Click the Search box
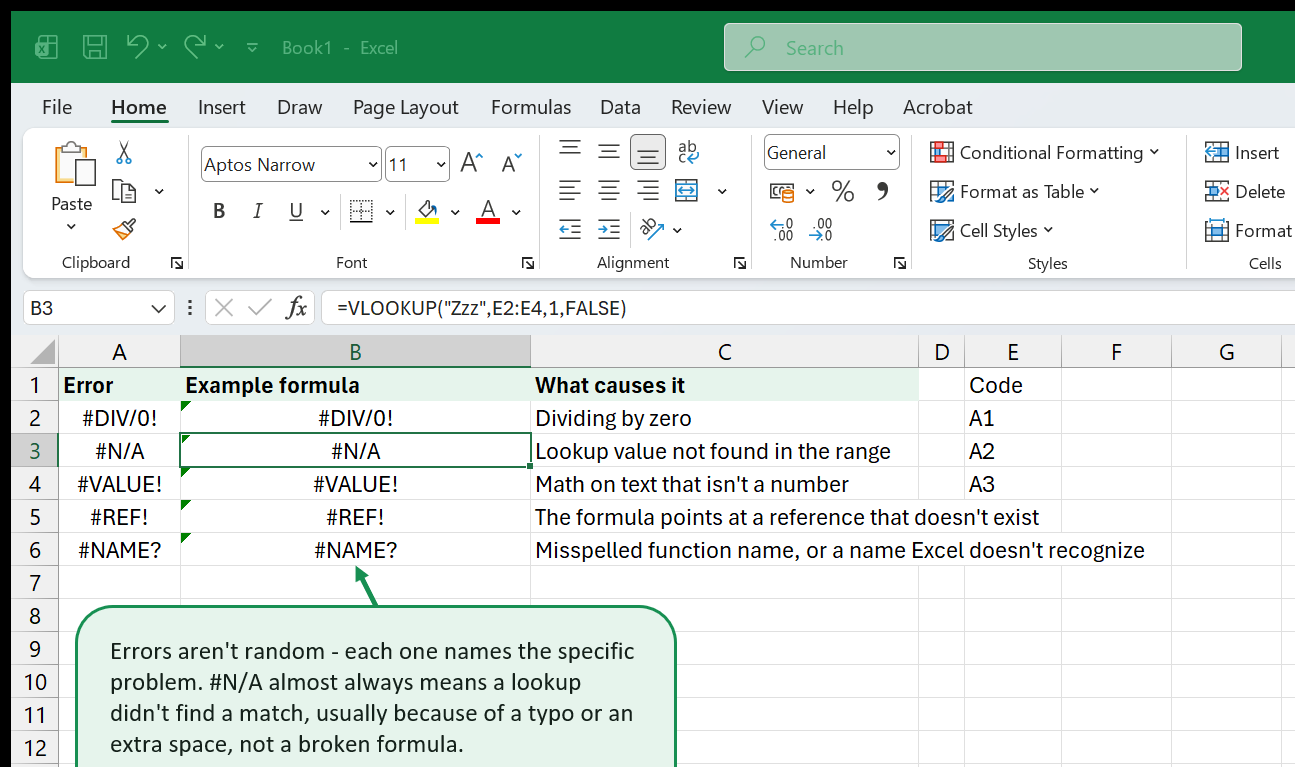This screenshot has width=1295, height=767. tap(983, 47)
